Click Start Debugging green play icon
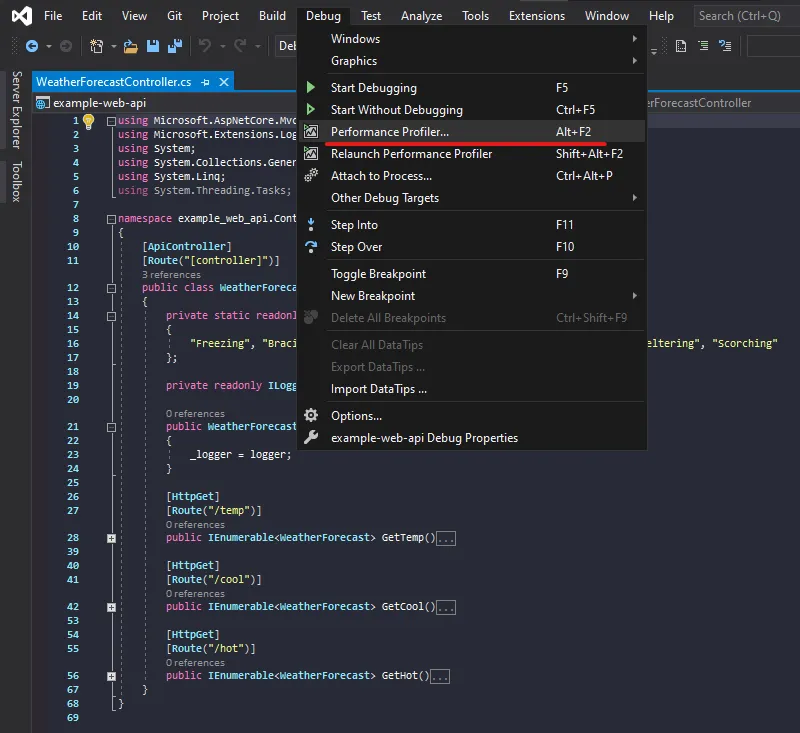 310,87
